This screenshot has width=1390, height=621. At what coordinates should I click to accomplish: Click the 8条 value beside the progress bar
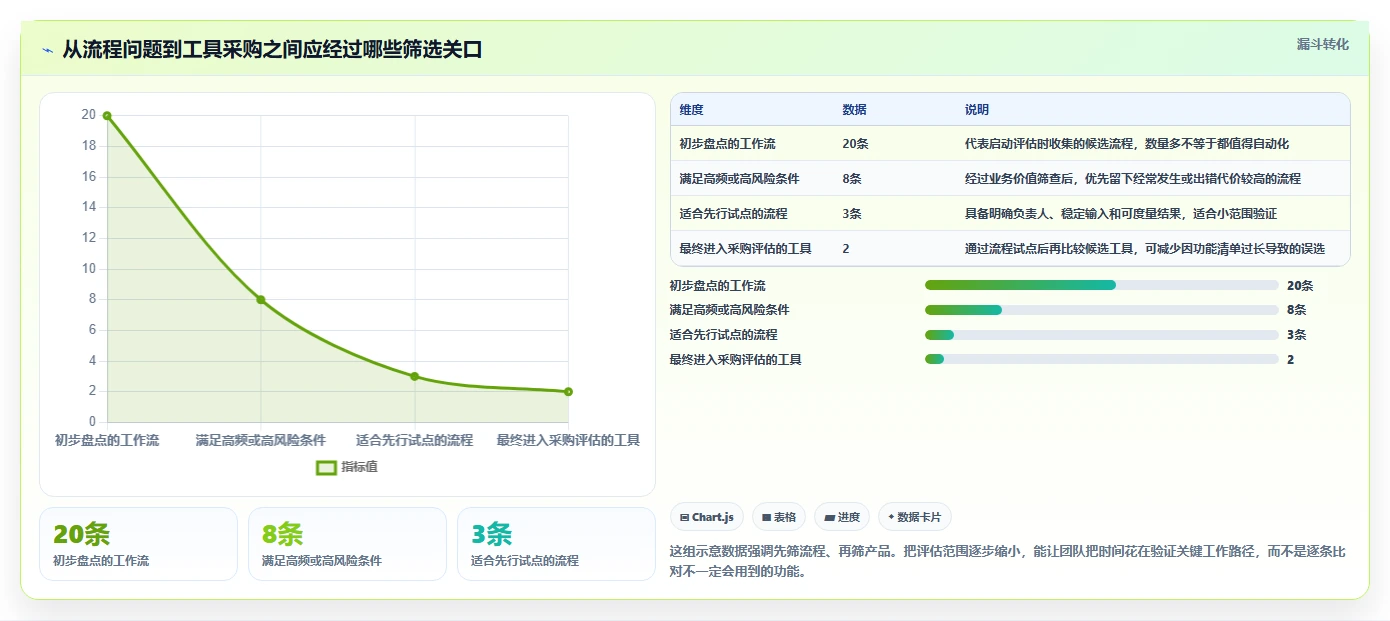coord(1297,310)
